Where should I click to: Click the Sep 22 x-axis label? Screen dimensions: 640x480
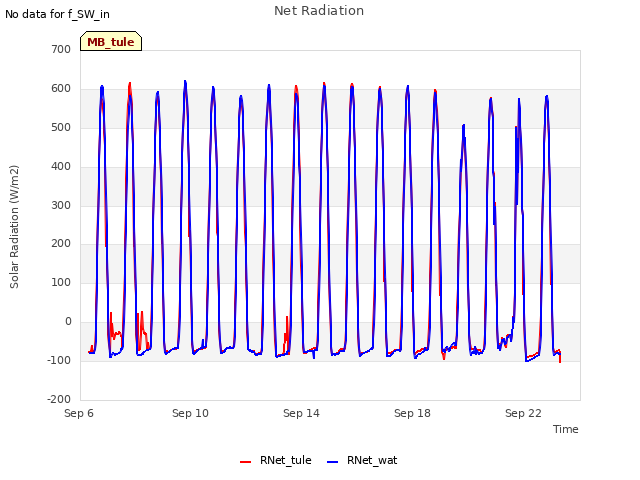click(523, 413)
